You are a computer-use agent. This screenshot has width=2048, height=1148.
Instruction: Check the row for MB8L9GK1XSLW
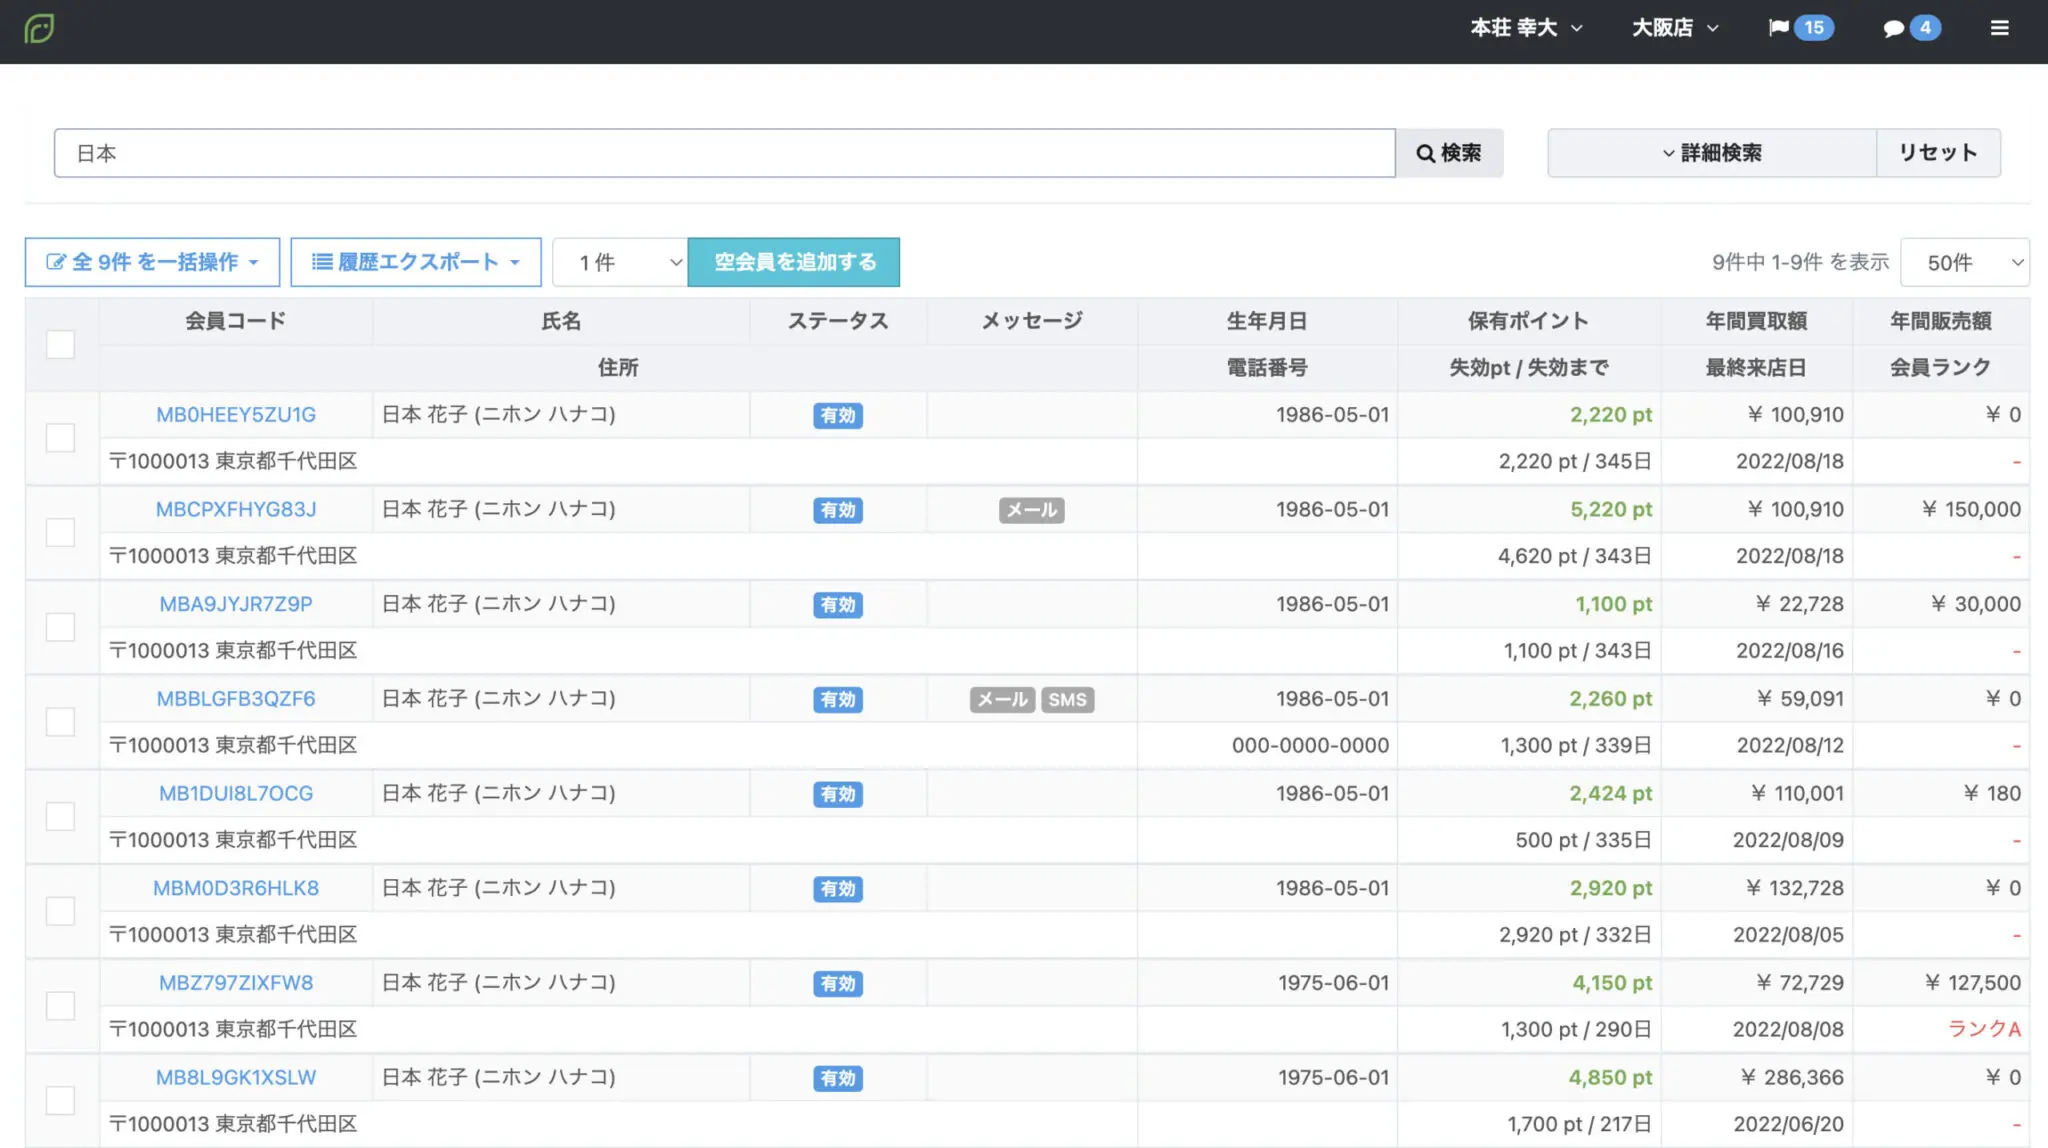click(60, 1100)
